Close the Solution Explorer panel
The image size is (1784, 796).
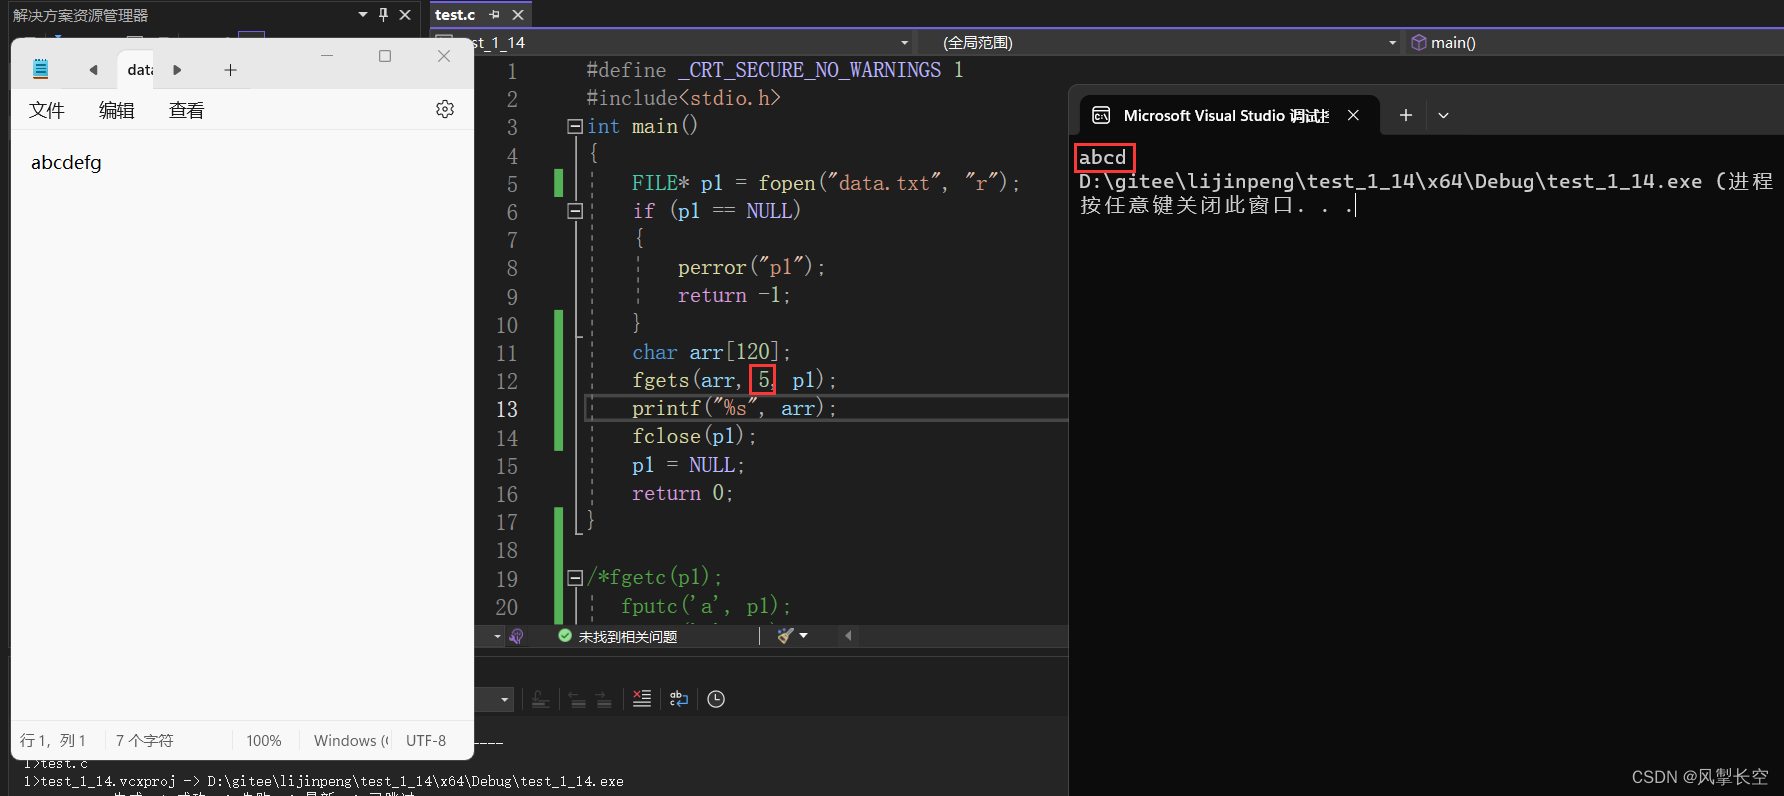[405, 15]
